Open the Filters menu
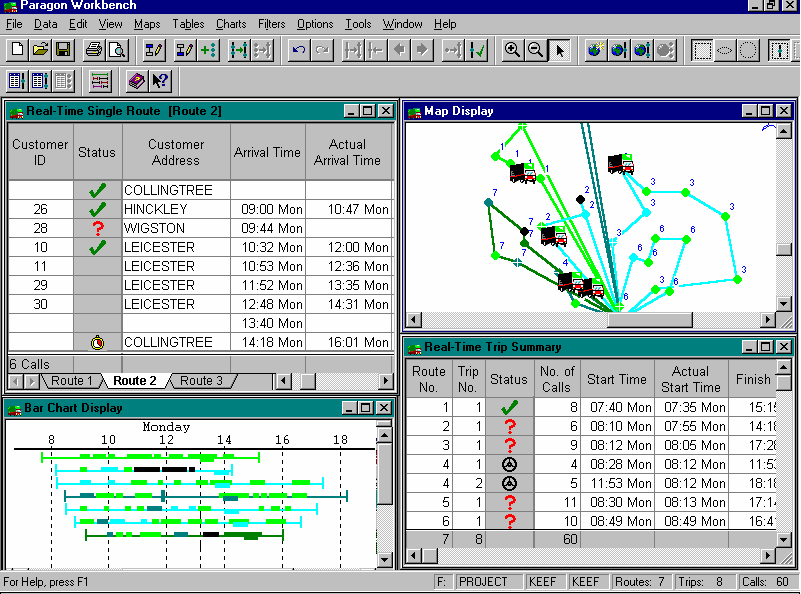This screenshot has height=594, width=801. click(271, 24)
